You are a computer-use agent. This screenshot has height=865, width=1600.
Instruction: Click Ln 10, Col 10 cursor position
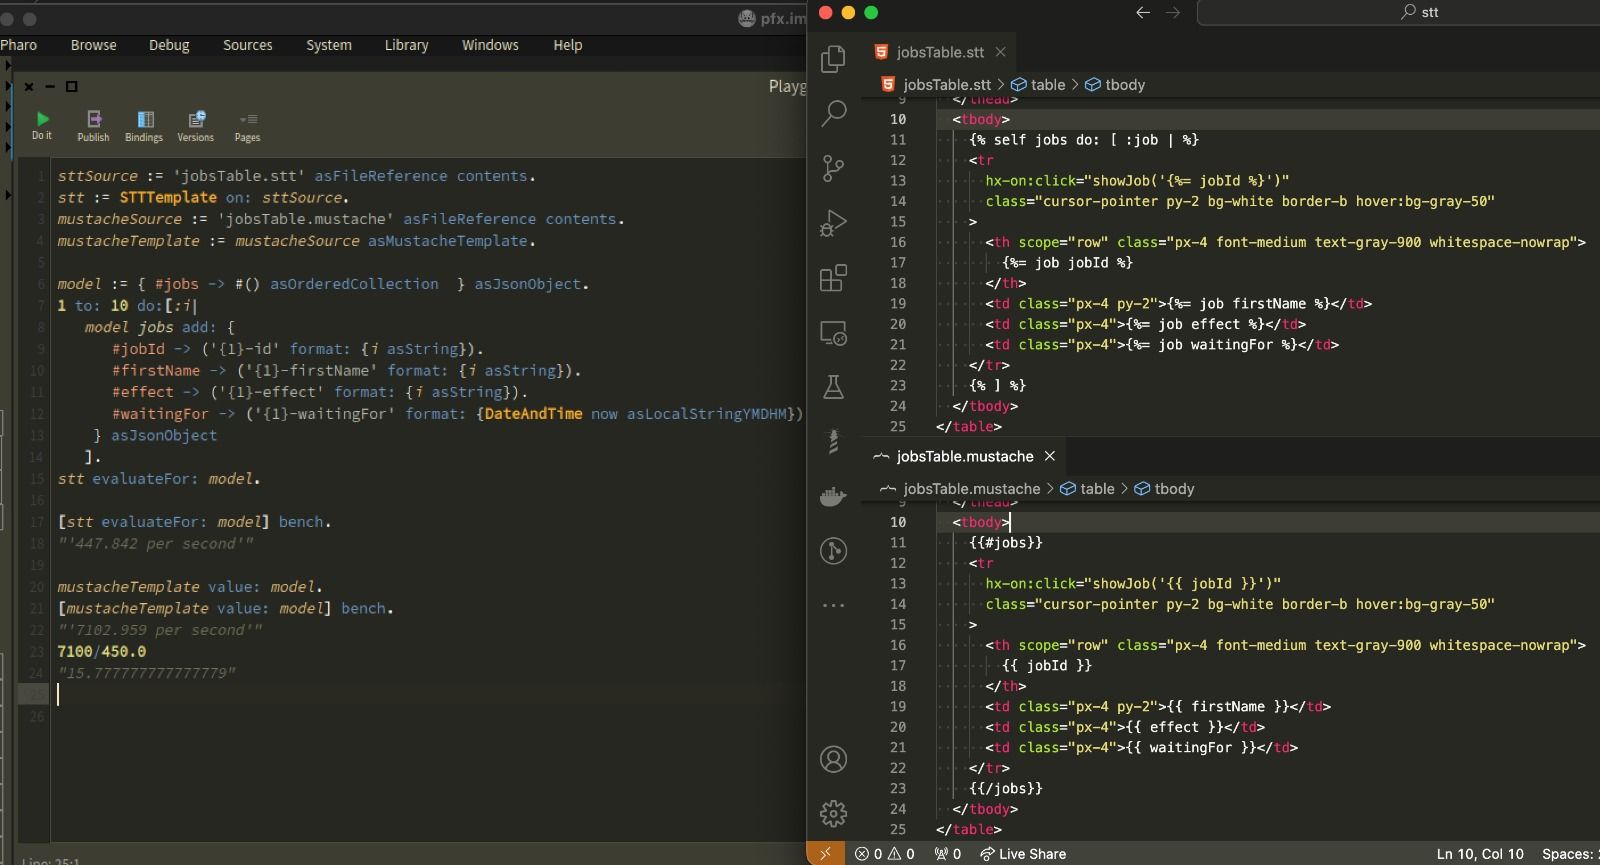point(1480,853)
